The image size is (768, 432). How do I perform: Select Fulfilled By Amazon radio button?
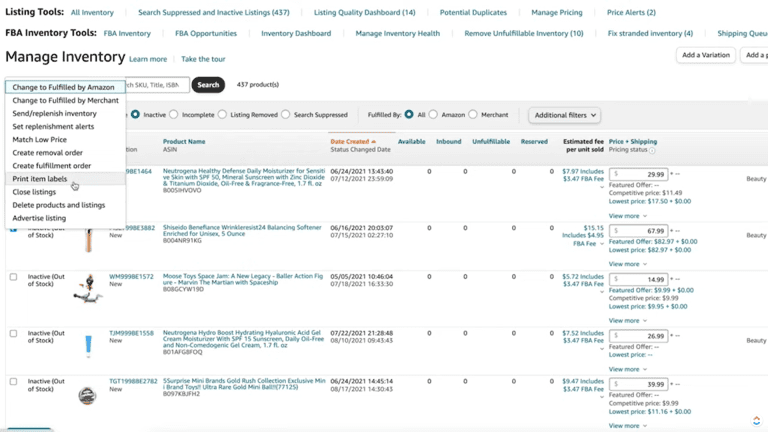pos(433,115)
